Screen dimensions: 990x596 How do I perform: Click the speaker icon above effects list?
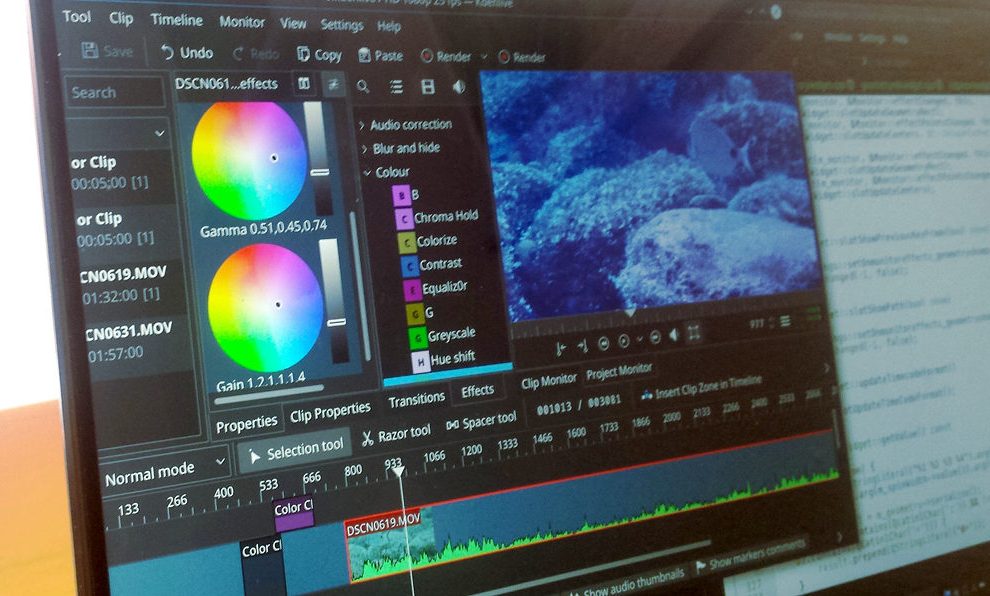click(459, 88)
